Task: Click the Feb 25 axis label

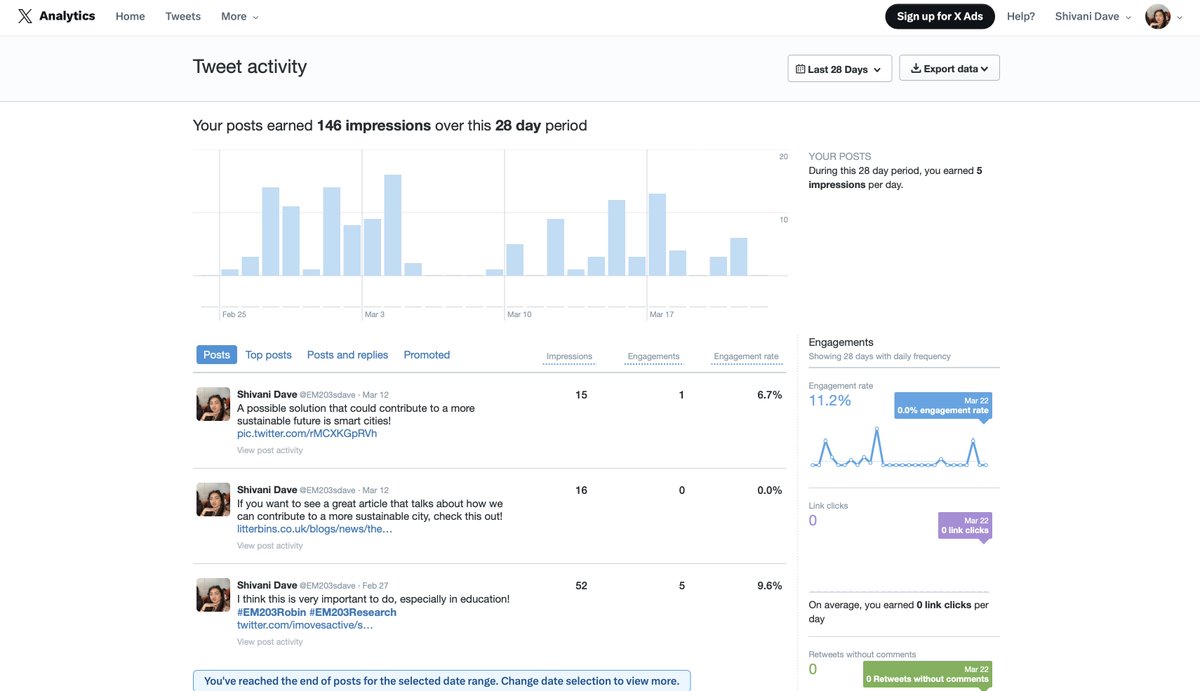Action: [234, 314]
